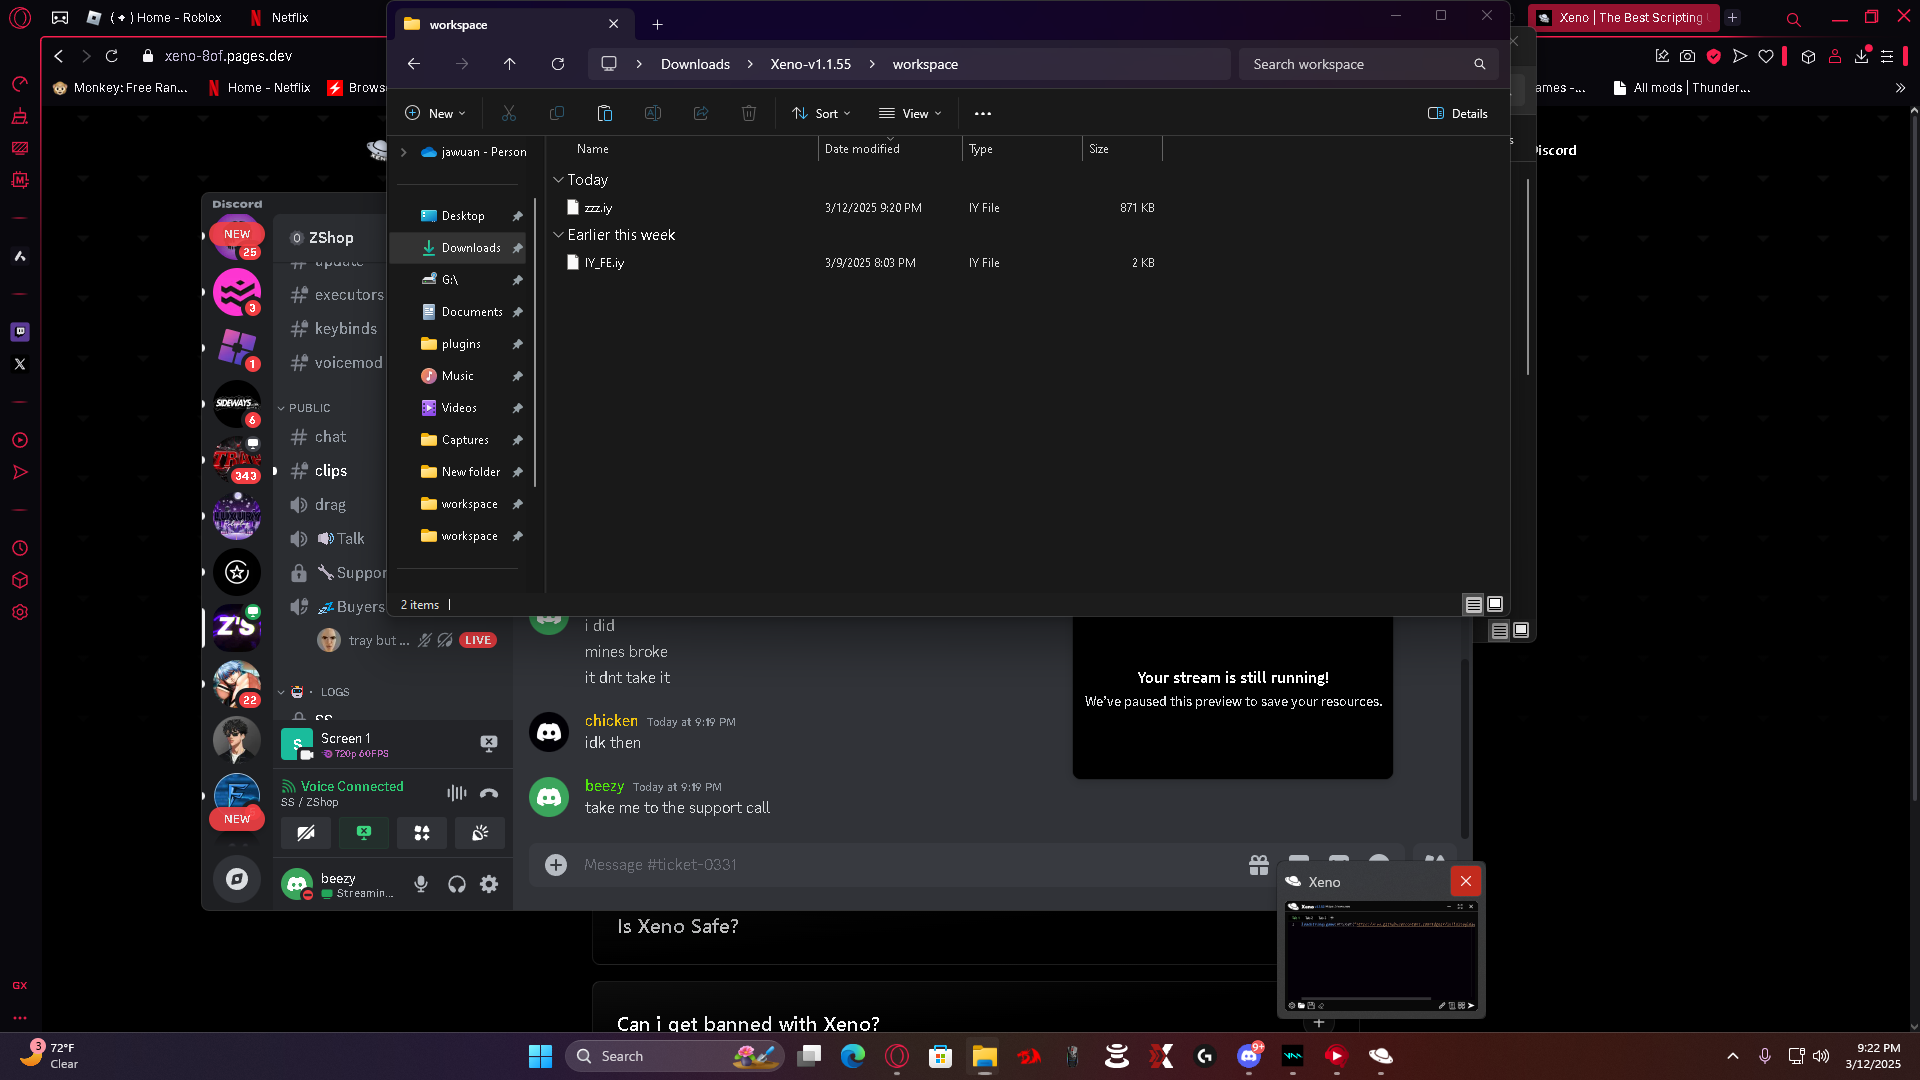
Task: Open the Sort dropdown
Action: [x=821, y=114]
